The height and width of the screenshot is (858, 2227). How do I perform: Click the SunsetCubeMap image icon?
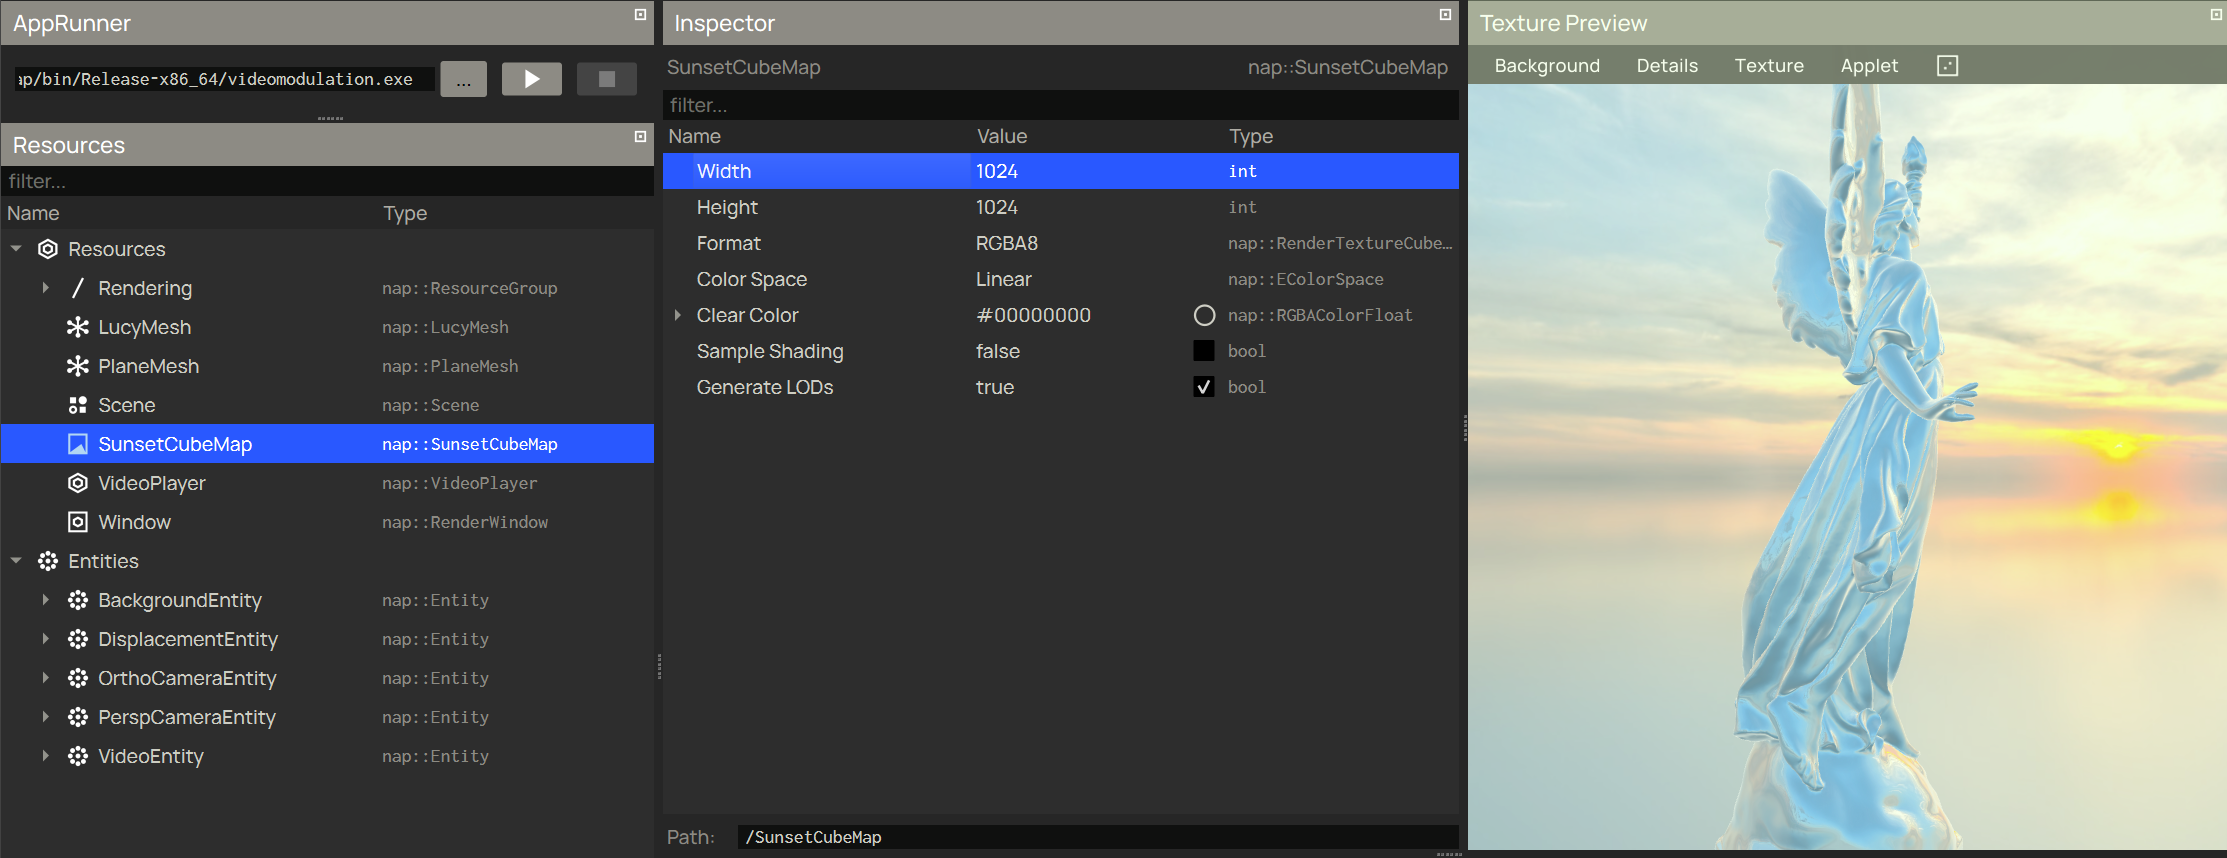77,444
